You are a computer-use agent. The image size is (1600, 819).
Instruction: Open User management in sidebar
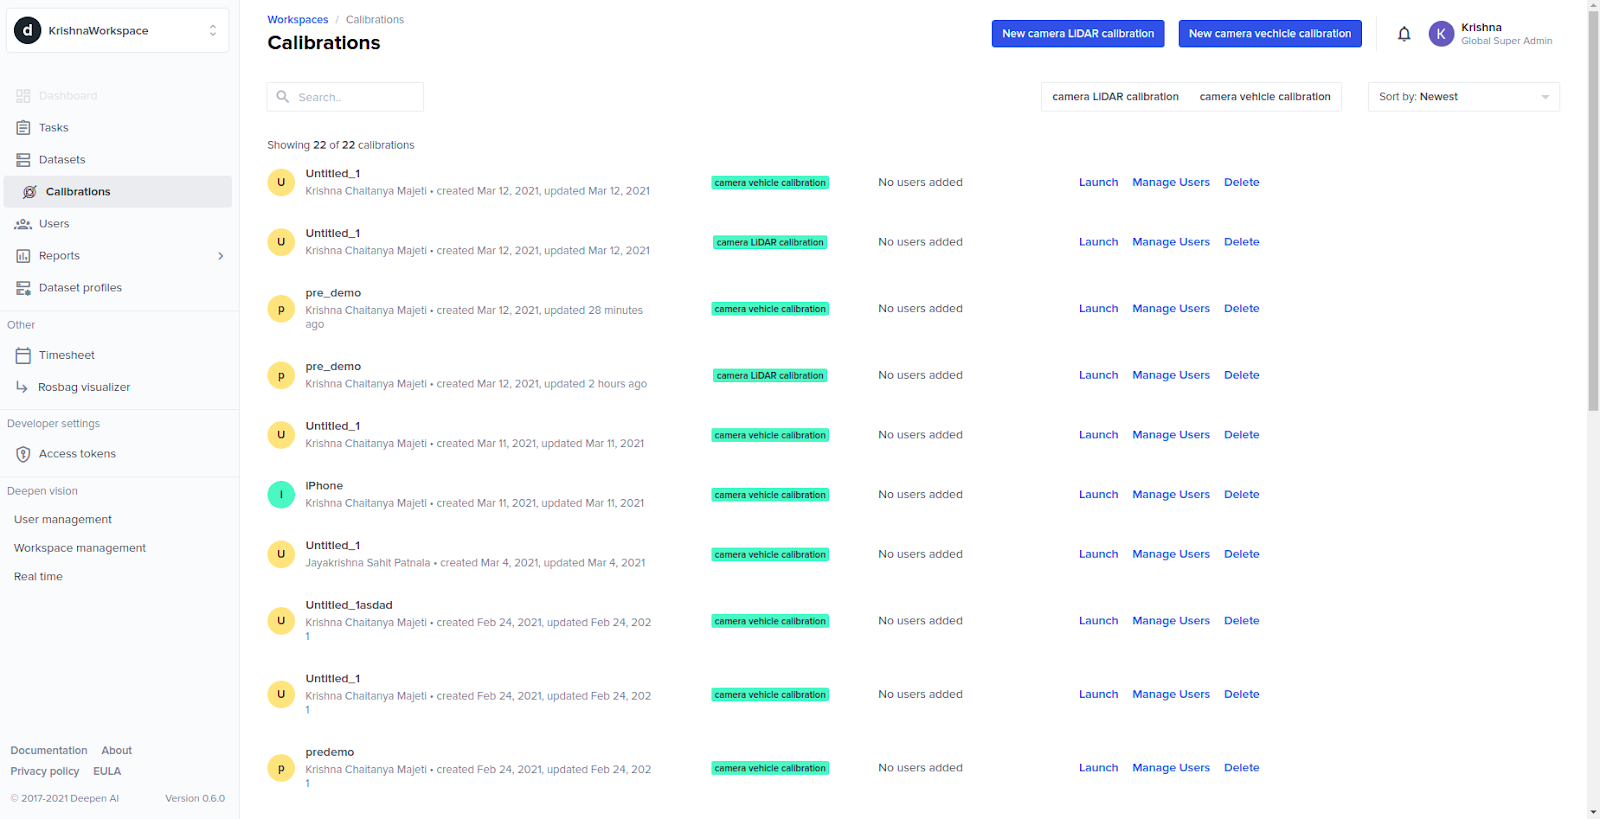point(63,520)
